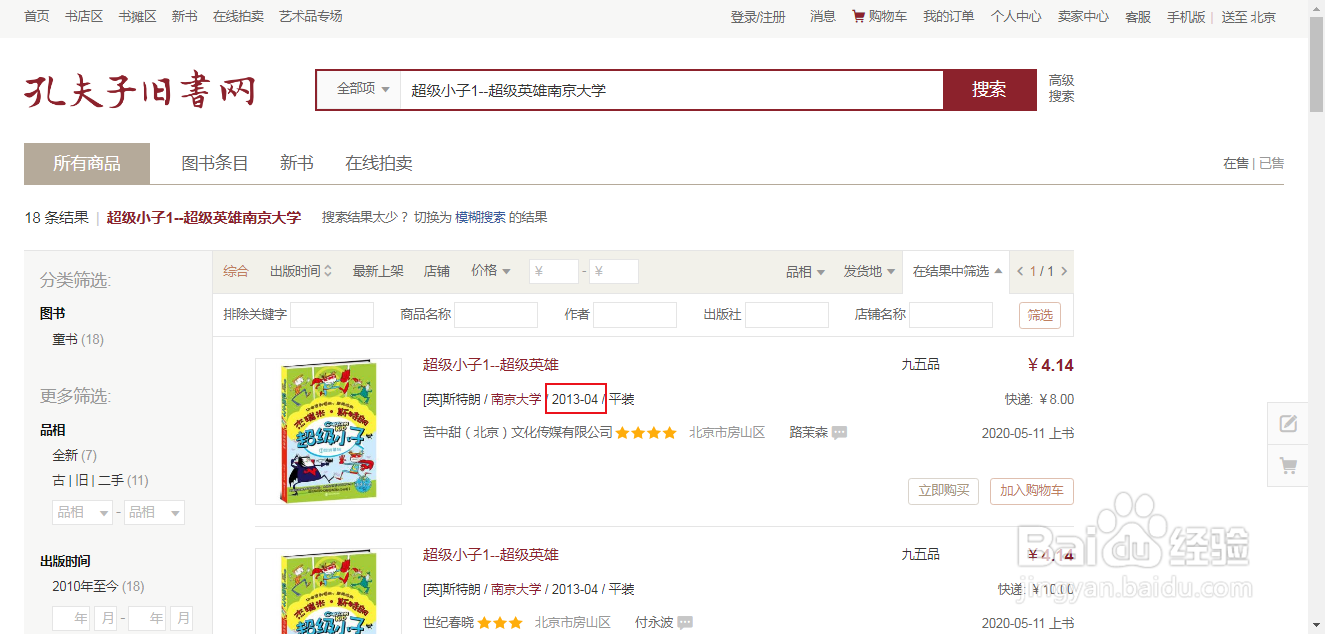The image size is (1325, 634).
Task: Expand the 出版时间 sort dropdown
Action: click(x=301, y=271)
